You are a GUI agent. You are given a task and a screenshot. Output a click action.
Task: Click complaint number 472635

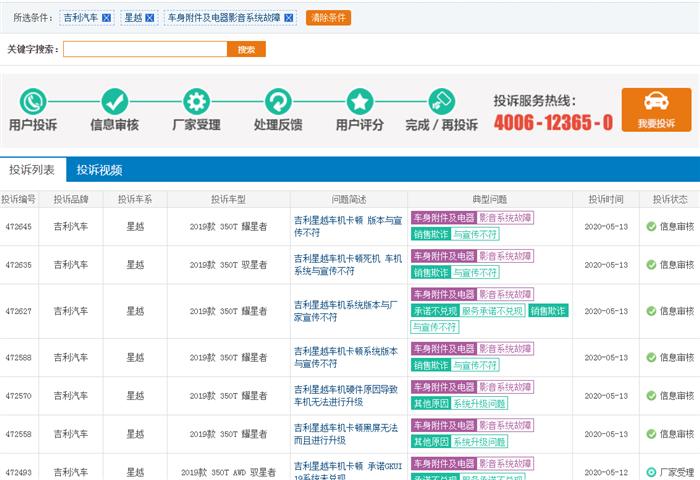(x=18, y=265)
